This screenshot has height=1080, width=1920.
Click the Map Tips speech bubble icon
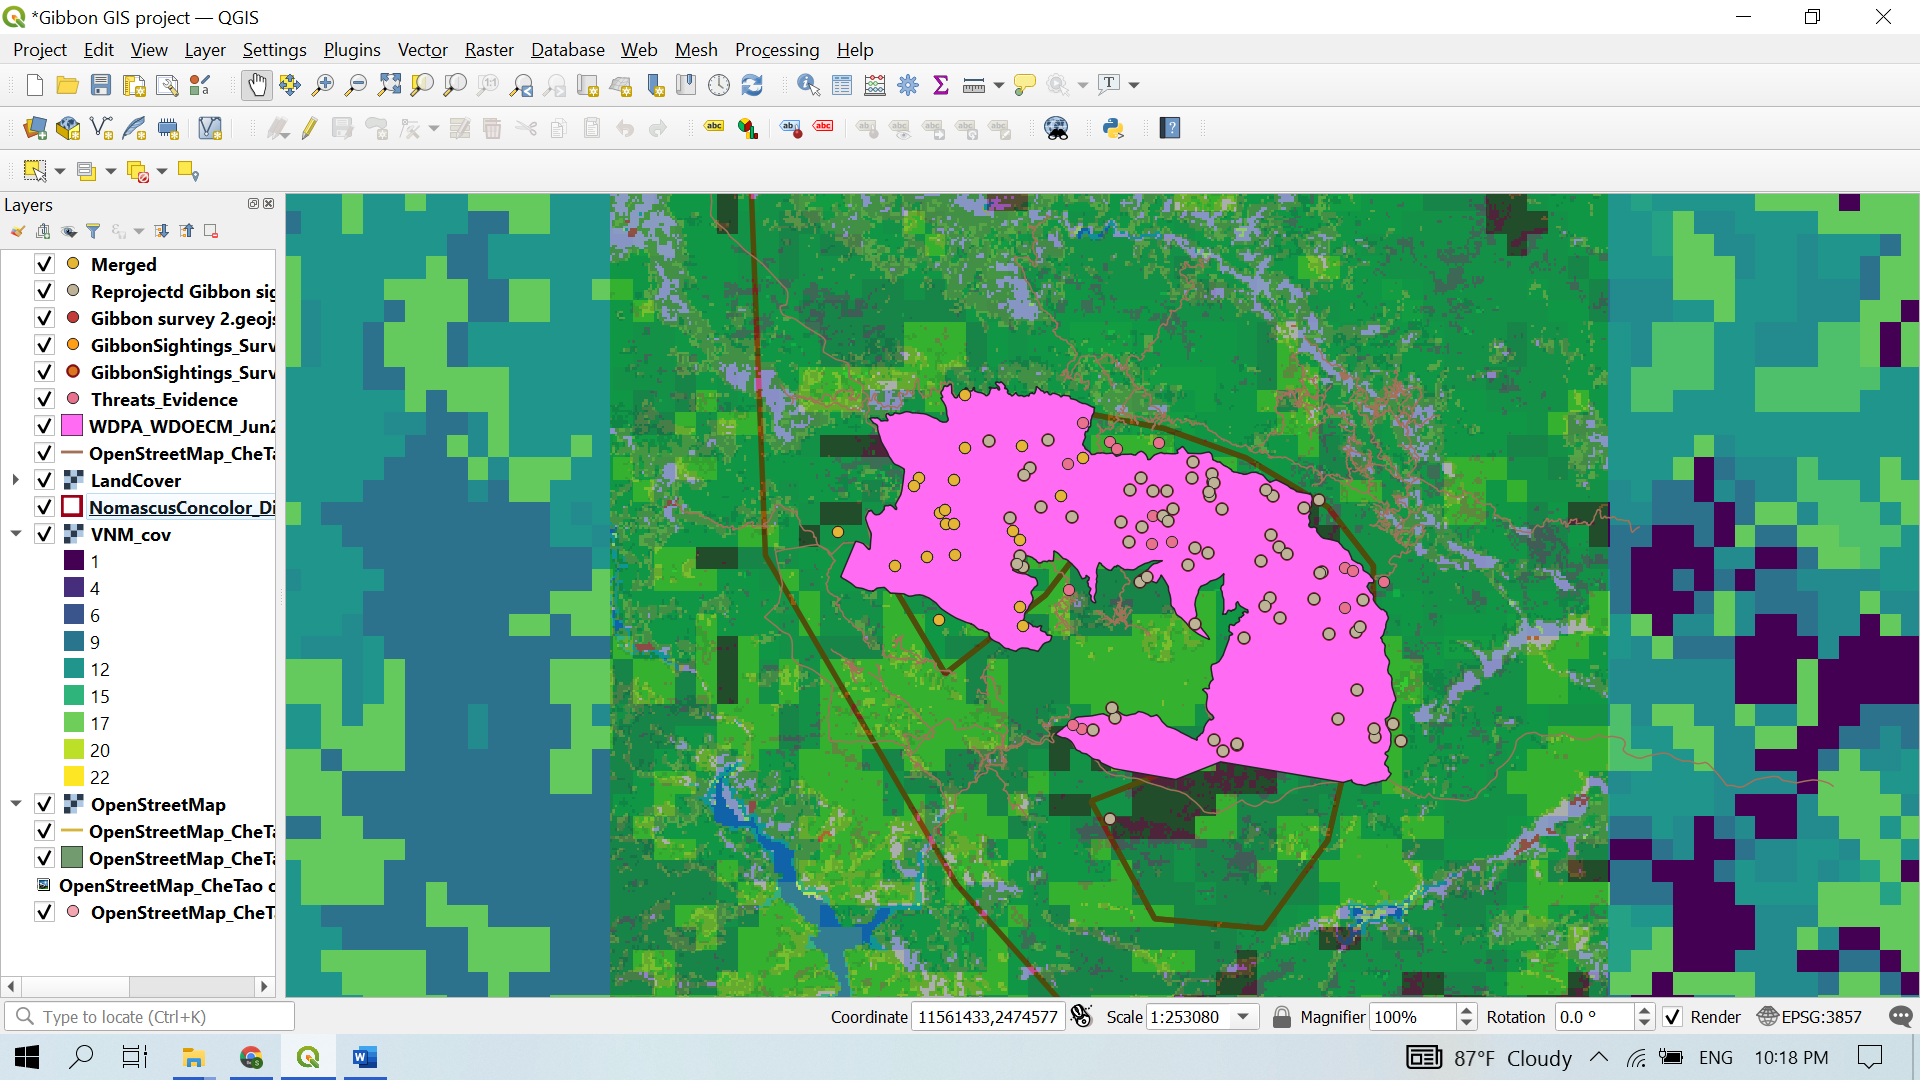click(1024, 85)
